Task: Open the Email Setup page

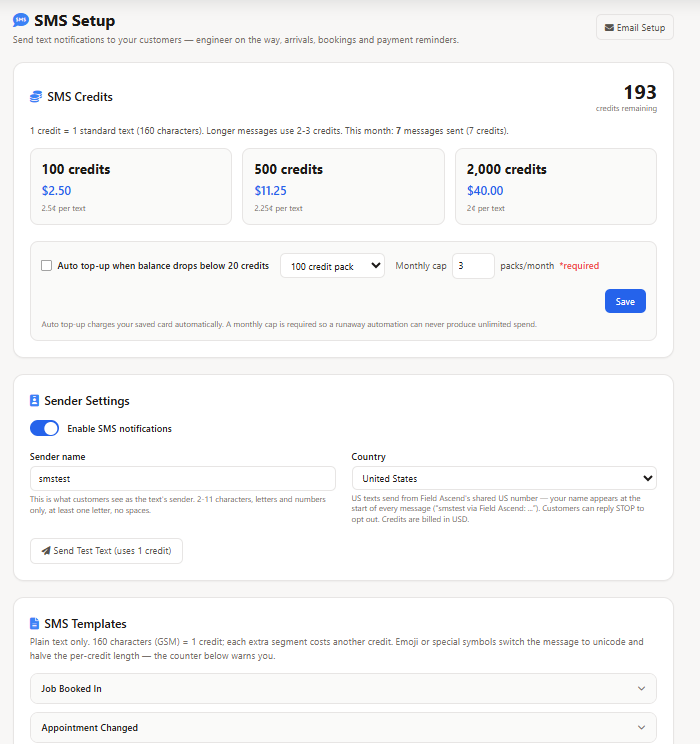Action: [635, 28]
